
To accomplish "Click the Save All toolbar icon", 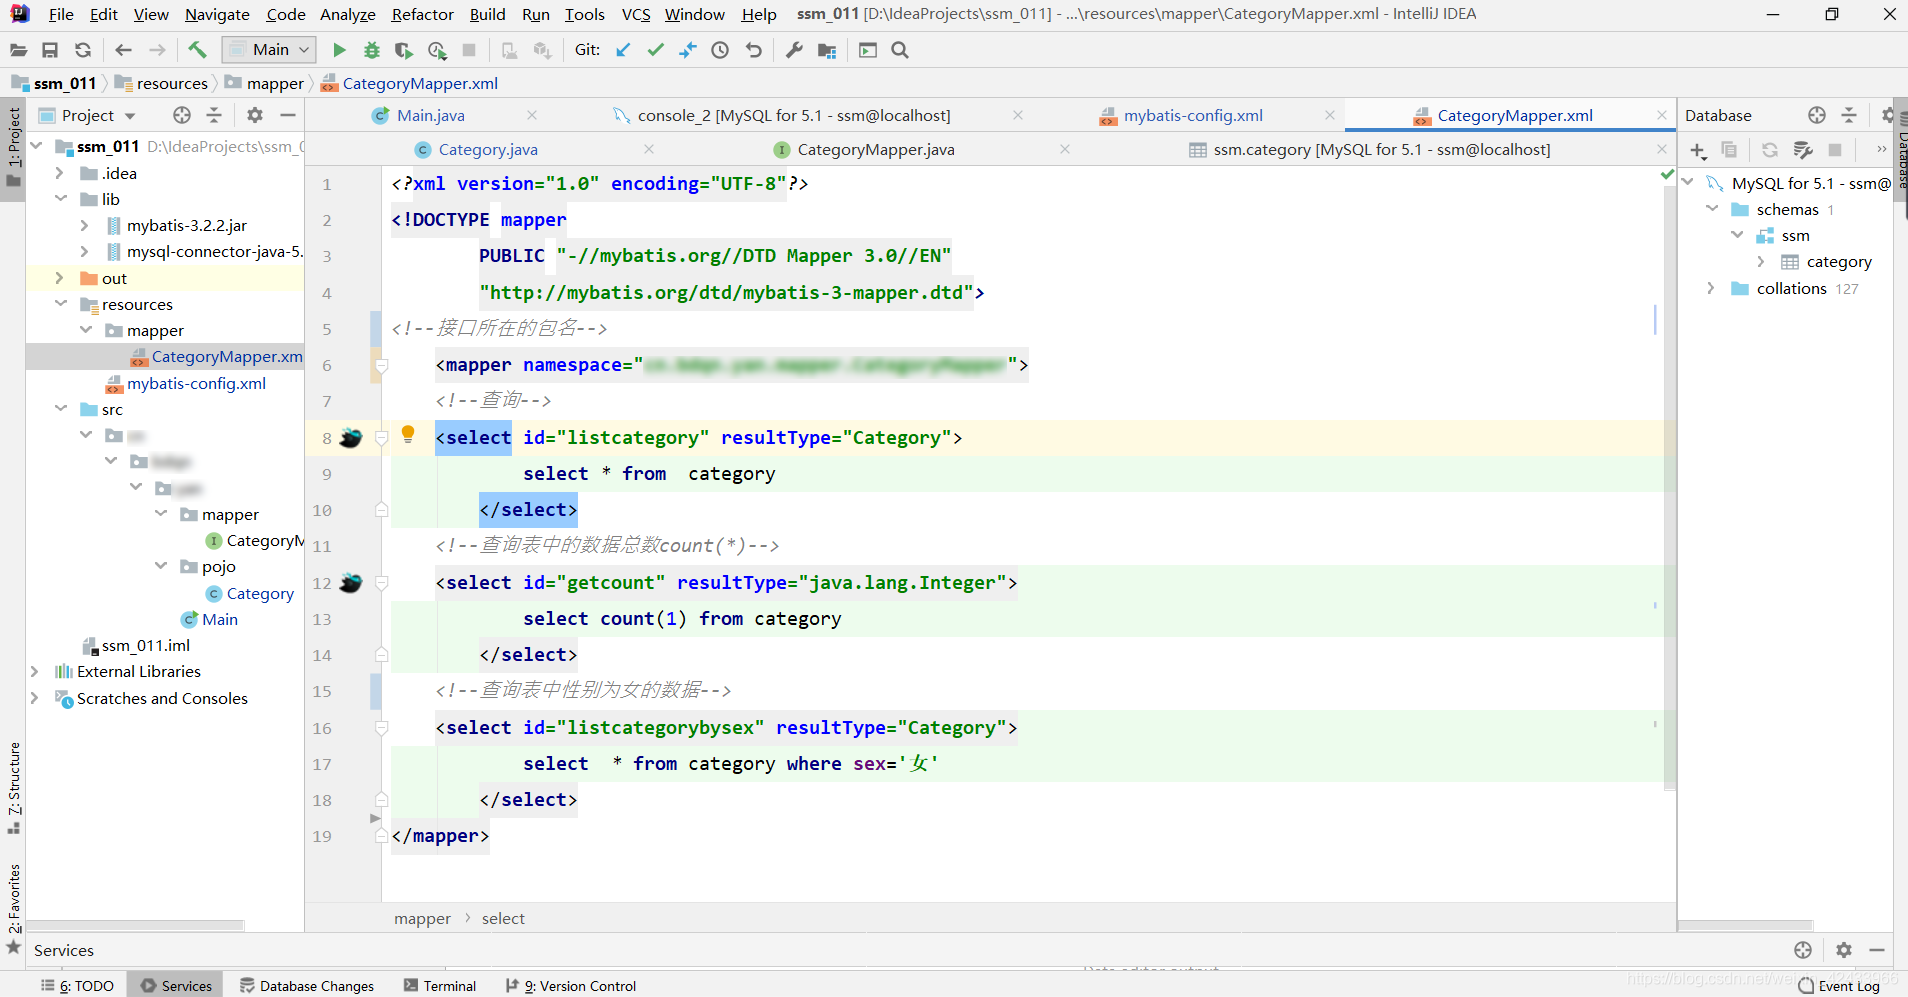I will [x=50, y=50].
